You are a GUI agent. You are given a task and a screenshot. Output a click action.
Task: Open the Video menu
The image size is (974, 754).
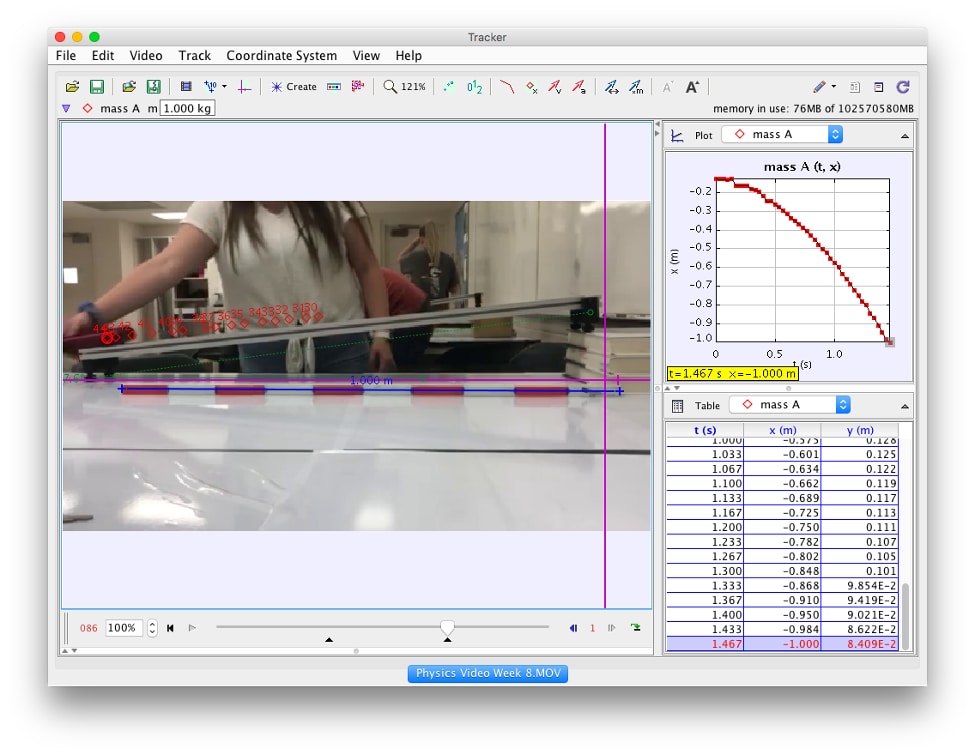click(x=146, y=55)
